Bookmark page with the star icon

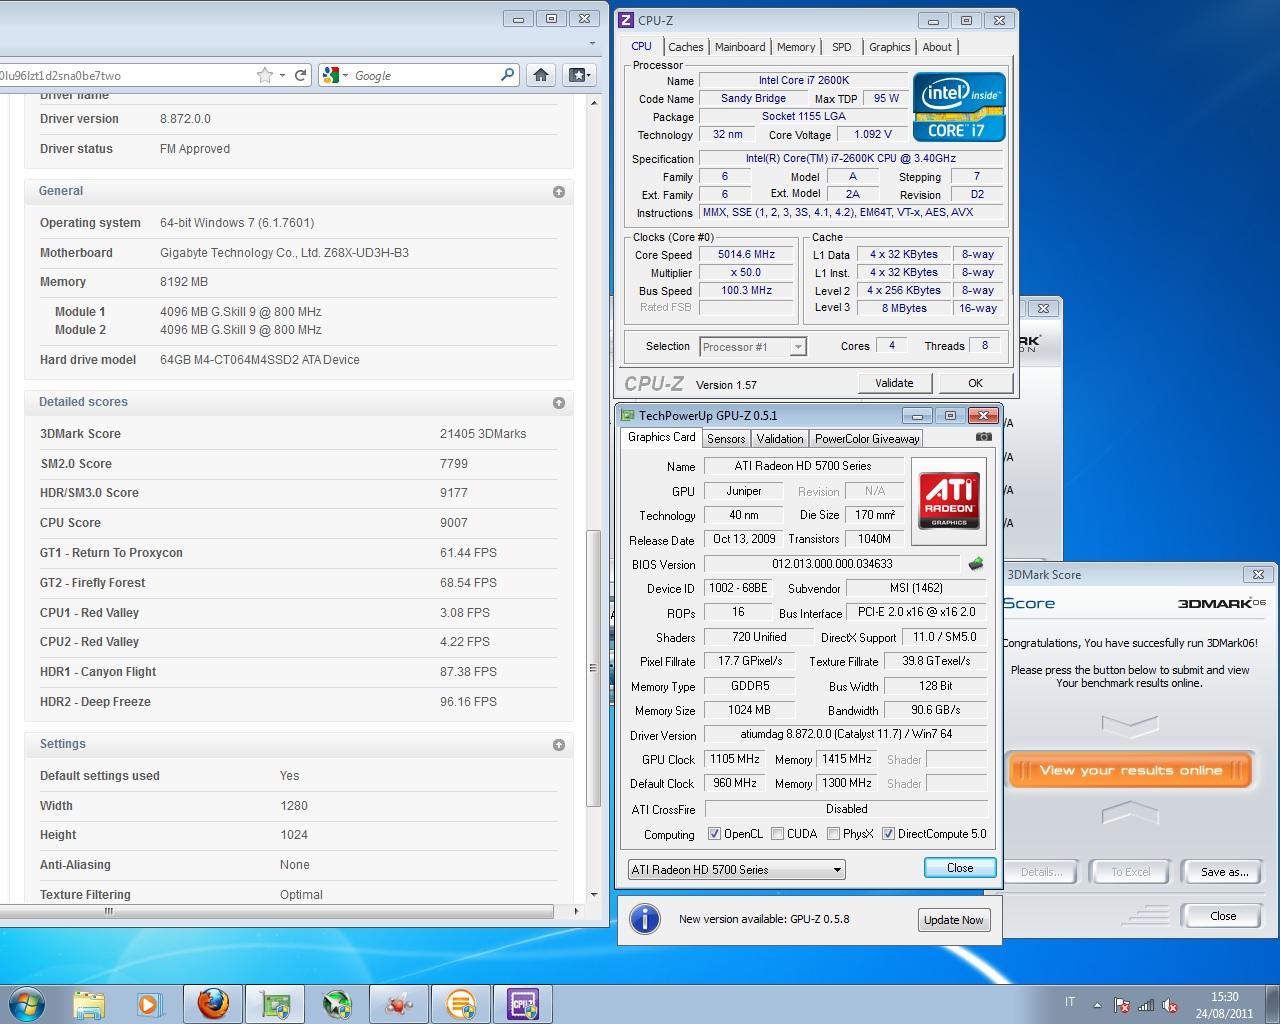[265, 75]
